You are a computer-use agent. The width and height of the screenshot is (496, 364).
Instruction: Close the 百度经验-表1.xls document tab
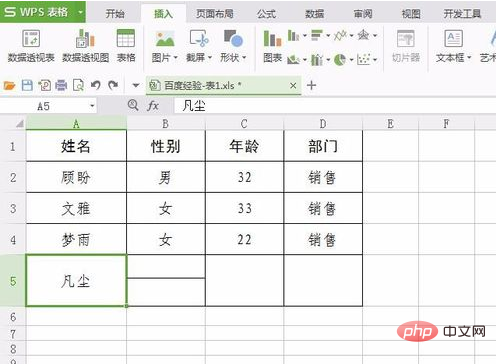click(293, 86)
